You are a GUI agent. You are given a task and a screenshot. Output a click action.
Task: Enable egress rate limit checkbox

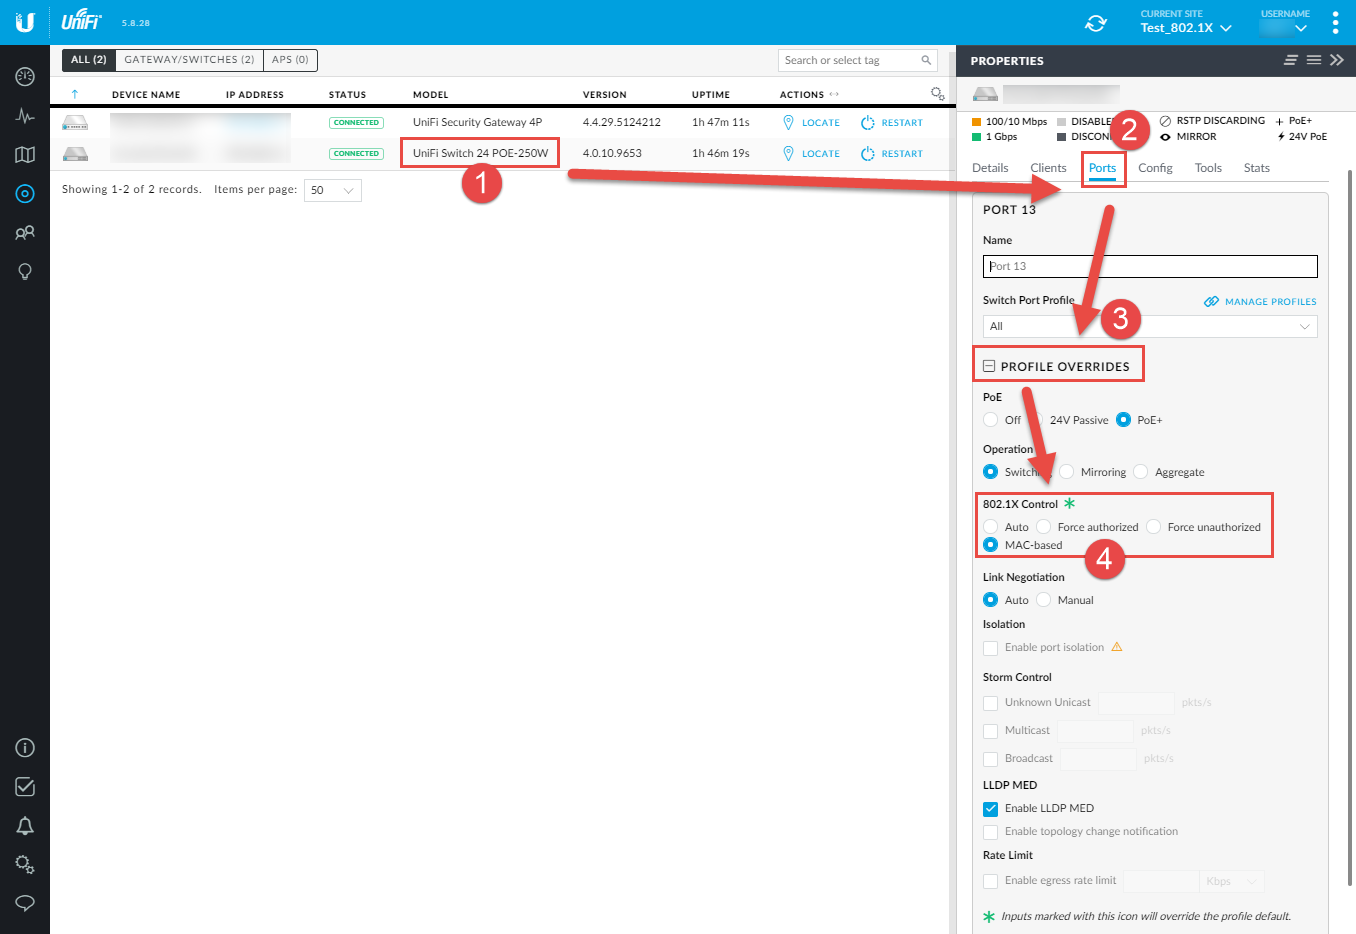[991, 881]
